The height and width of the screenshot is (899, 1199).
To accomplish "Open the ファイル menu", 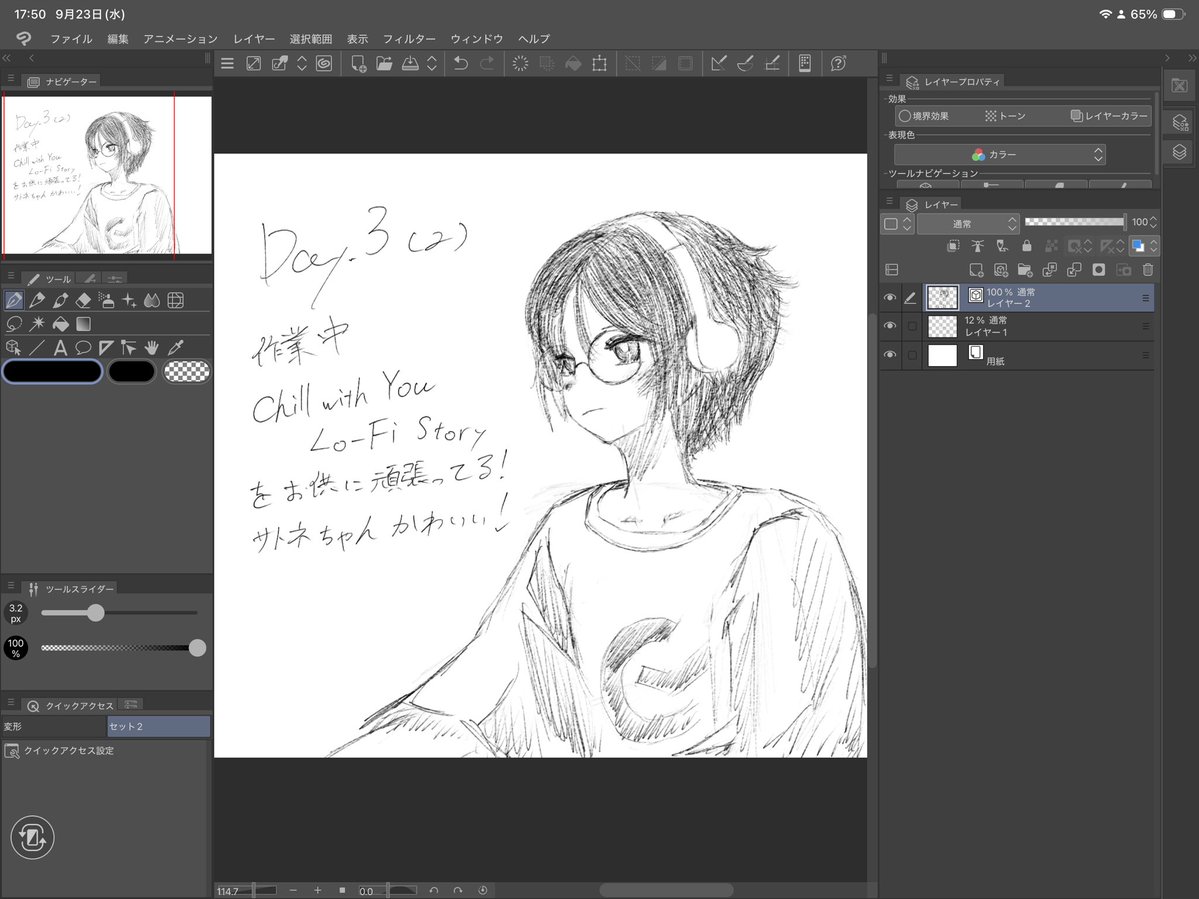I will pyautogui.click(x=71, y=39).
